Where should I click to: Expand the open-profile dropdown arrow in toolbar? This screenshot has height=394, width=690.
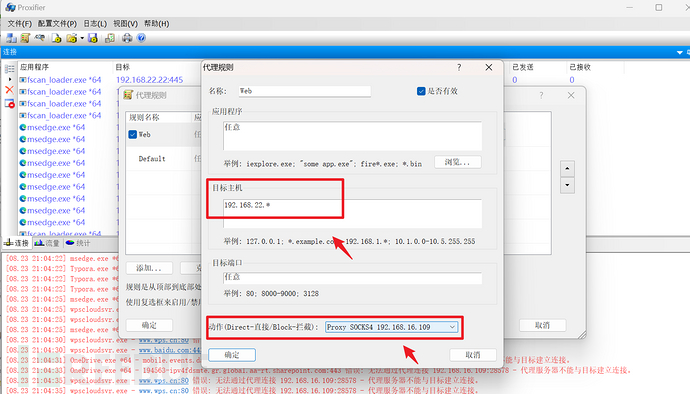pyautogui.click(x=82, y=38)
